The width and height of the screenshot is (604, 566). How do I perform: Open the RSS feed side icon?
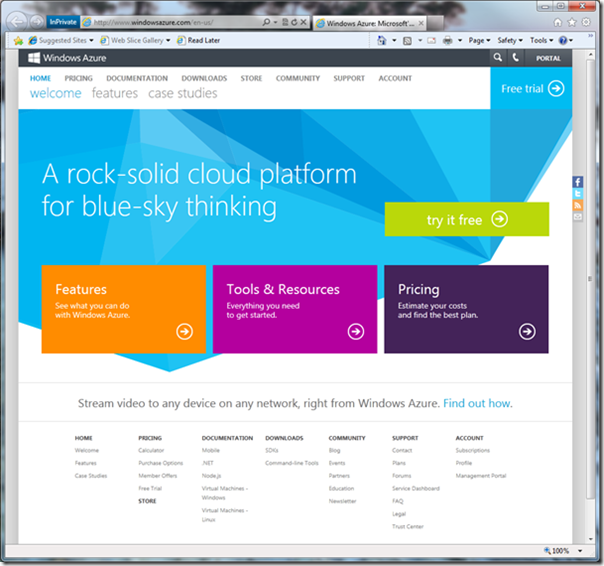pyautogui.click(x=577, y=205)
